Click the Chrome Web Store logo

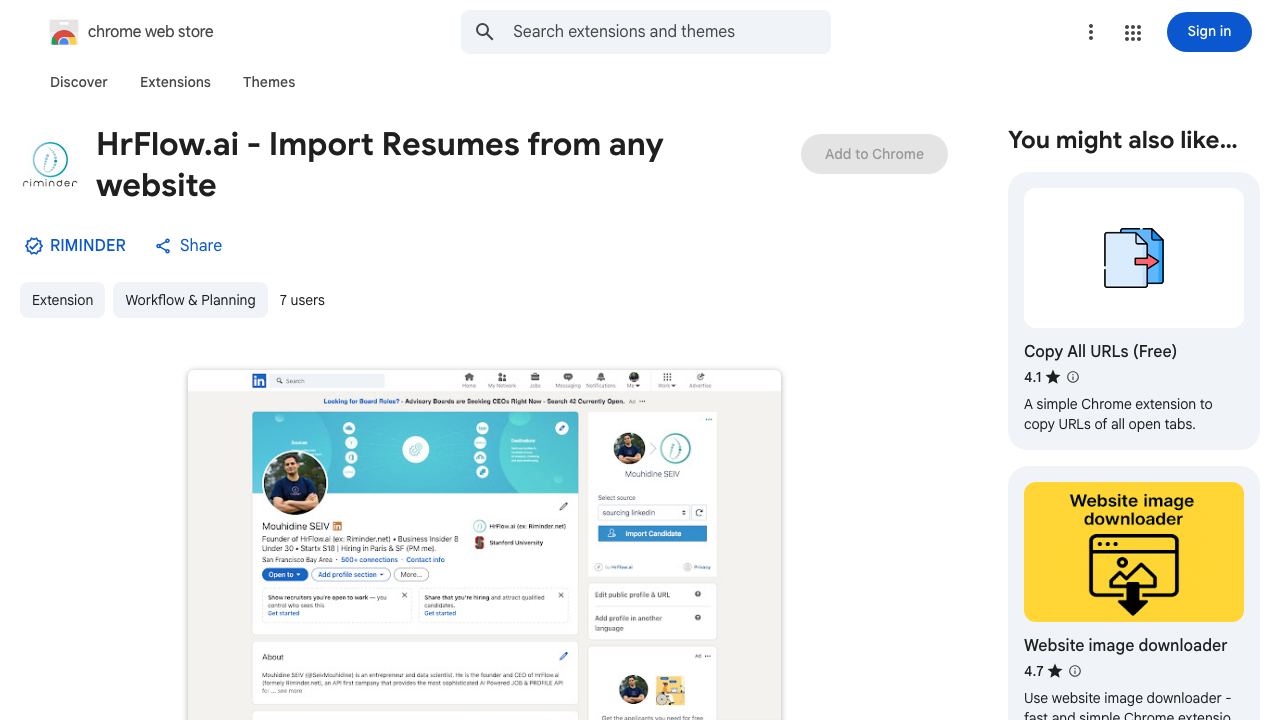pos(64,32)
